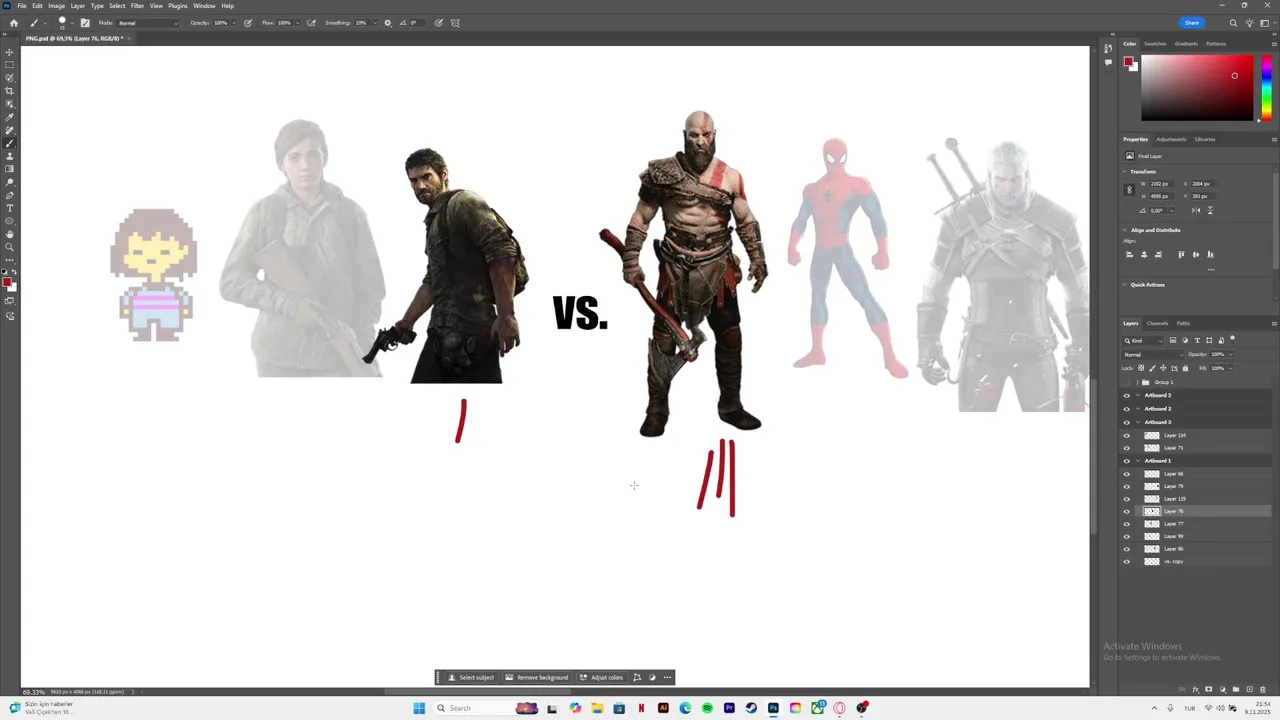Collapse Artboard 1 in Layers panel
This screenshot has width=1280, height=720.
1138,461
